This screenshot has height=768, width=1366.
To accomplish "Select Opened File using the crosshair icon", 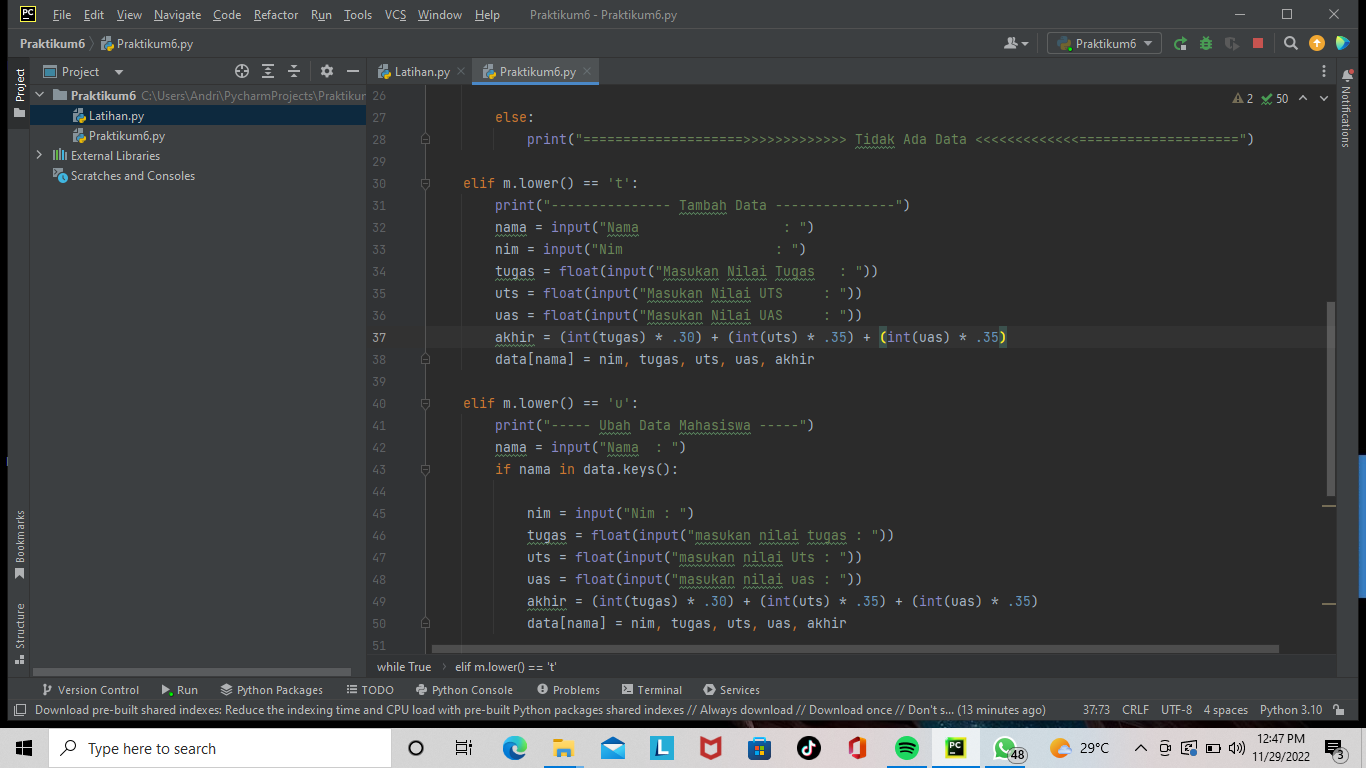I will 242,71.
